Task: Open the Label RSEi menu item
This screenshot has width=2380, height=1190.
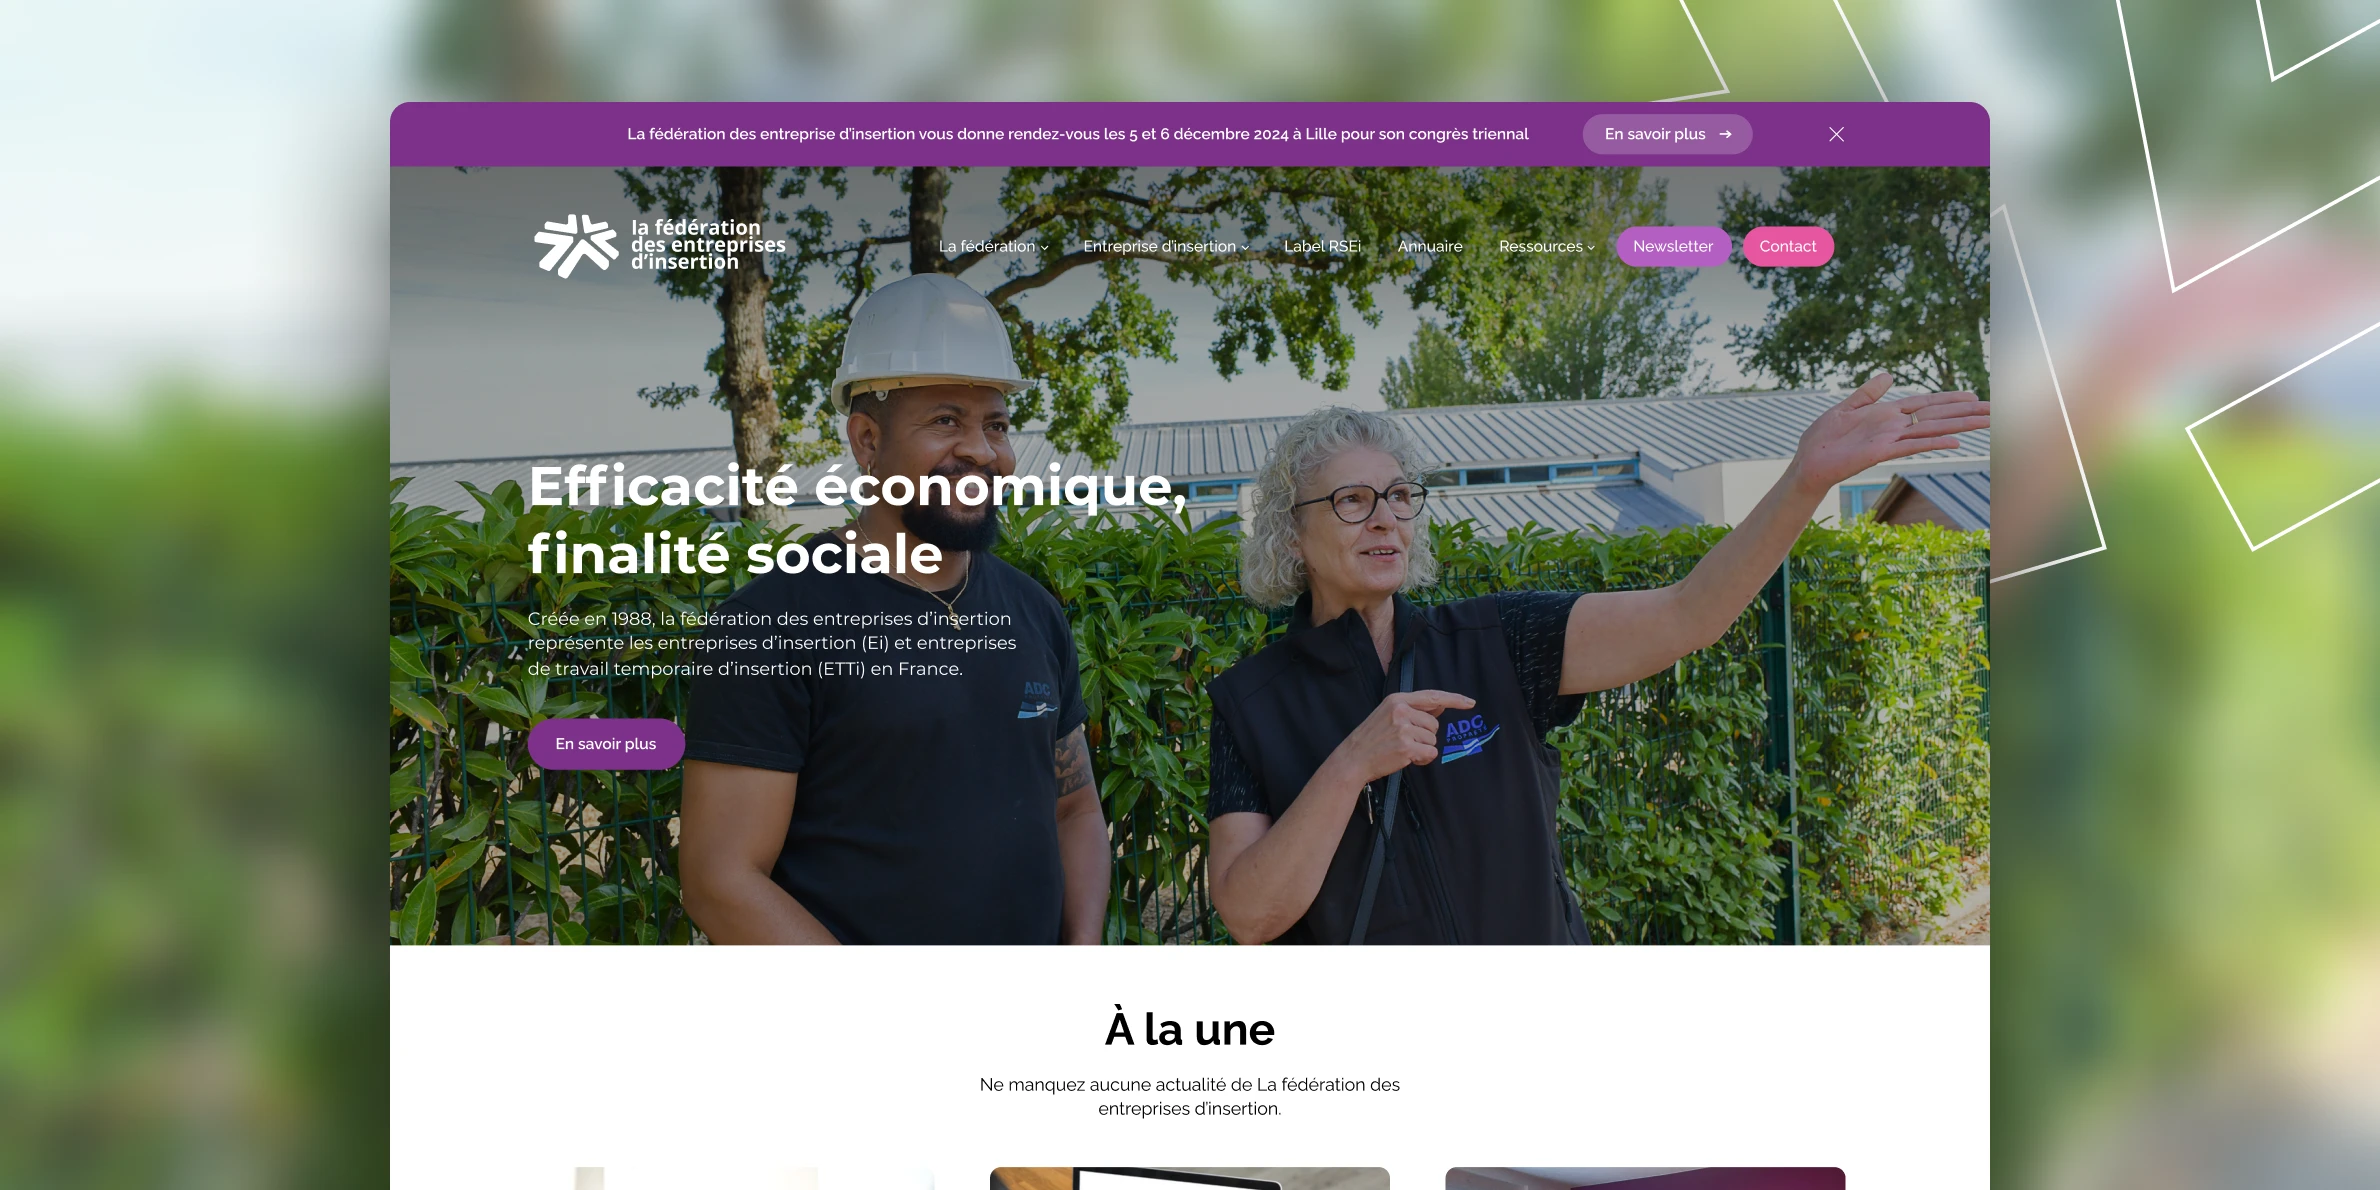Action: (x=1322, y=246)
